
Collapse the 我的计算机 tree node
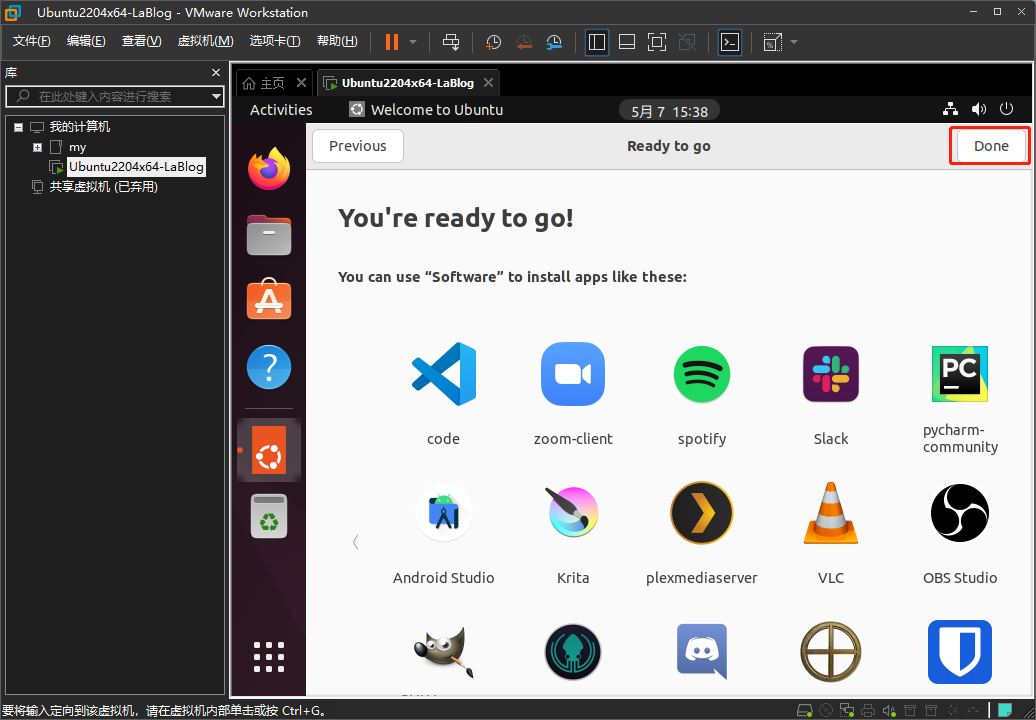click(x=18, y=127)
